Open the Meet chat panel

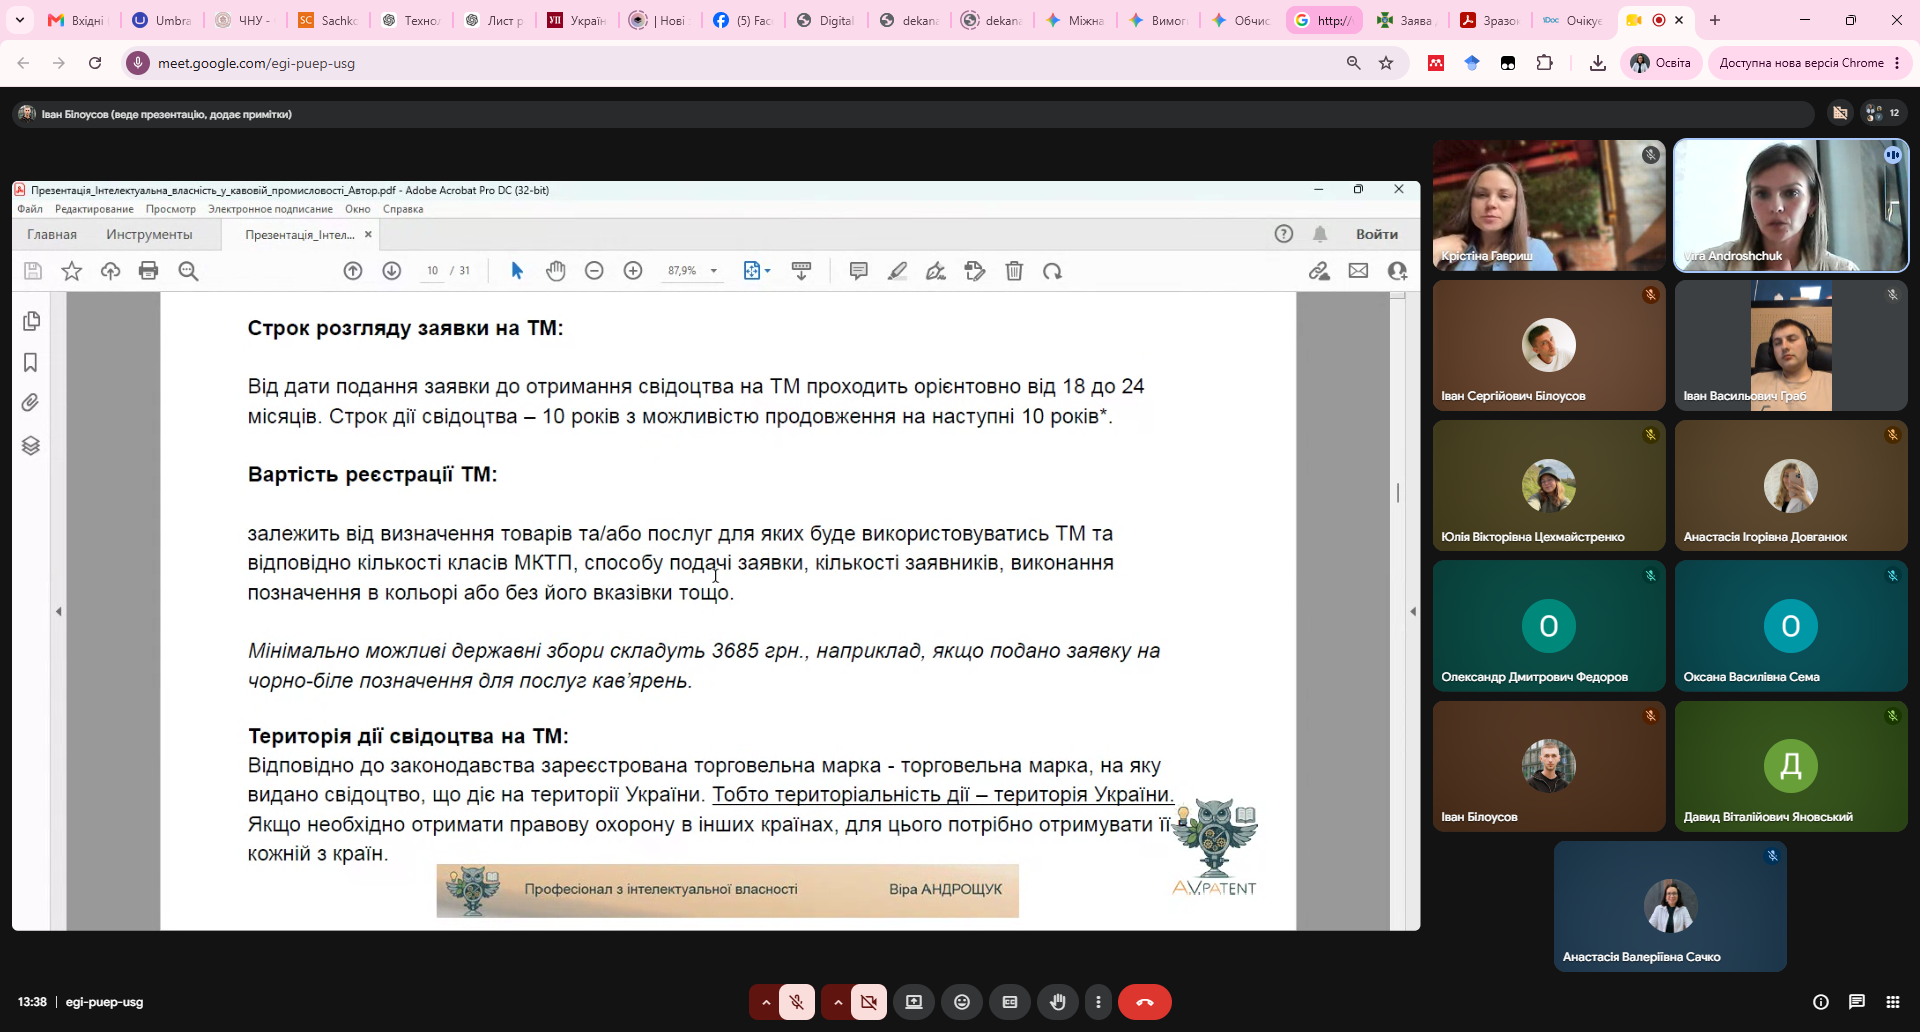(1857, 1002)
